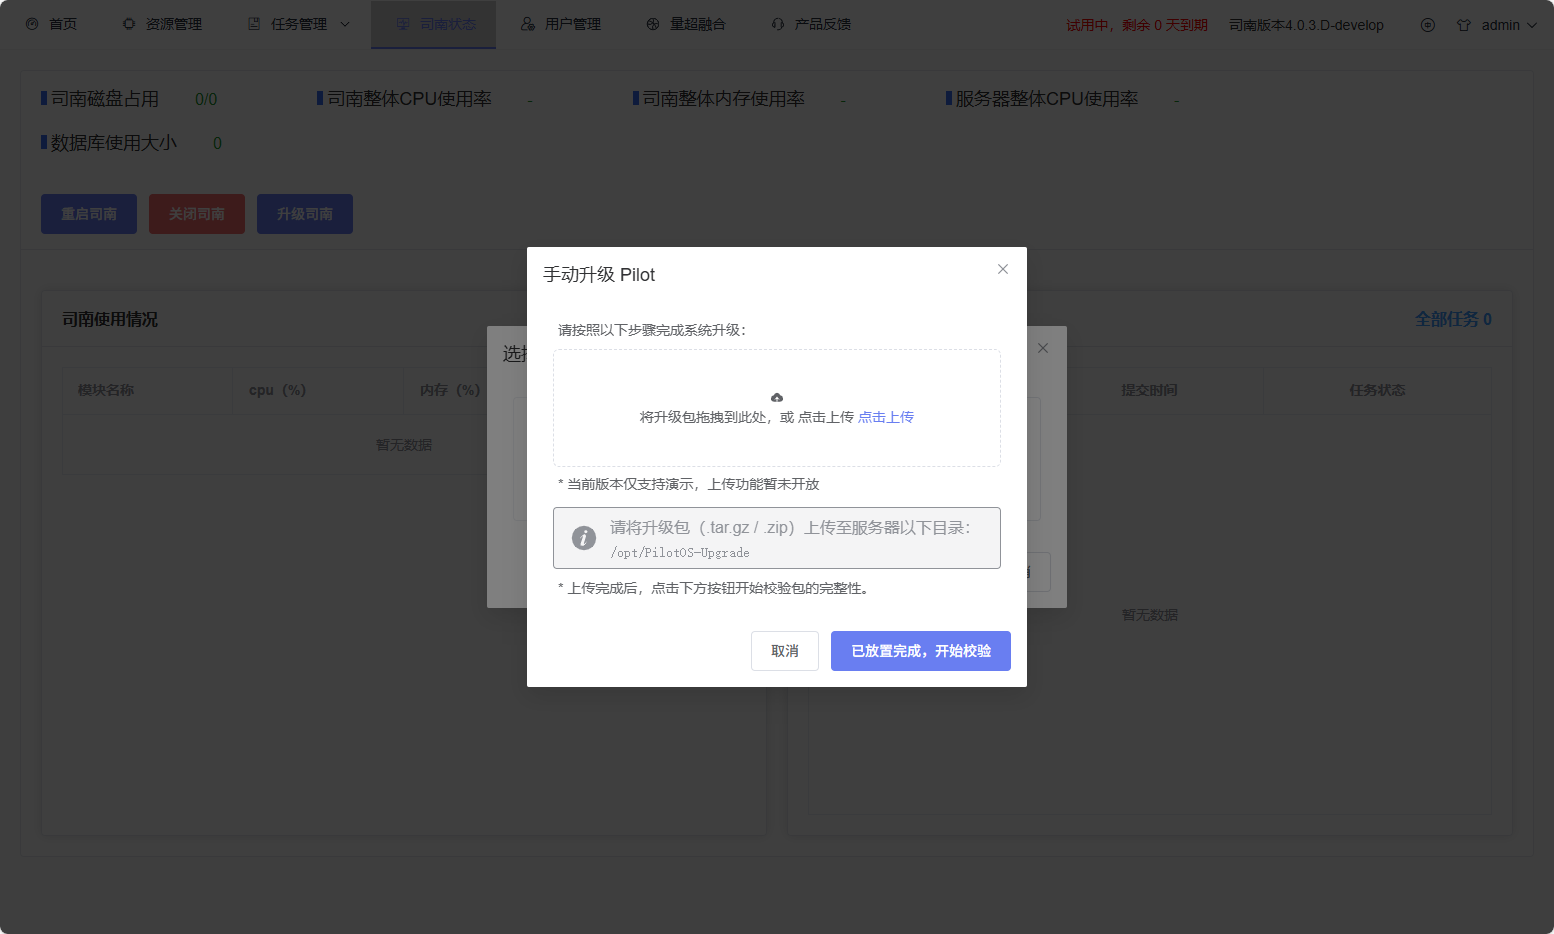Click the cloud upload icon in drop area

777,398
